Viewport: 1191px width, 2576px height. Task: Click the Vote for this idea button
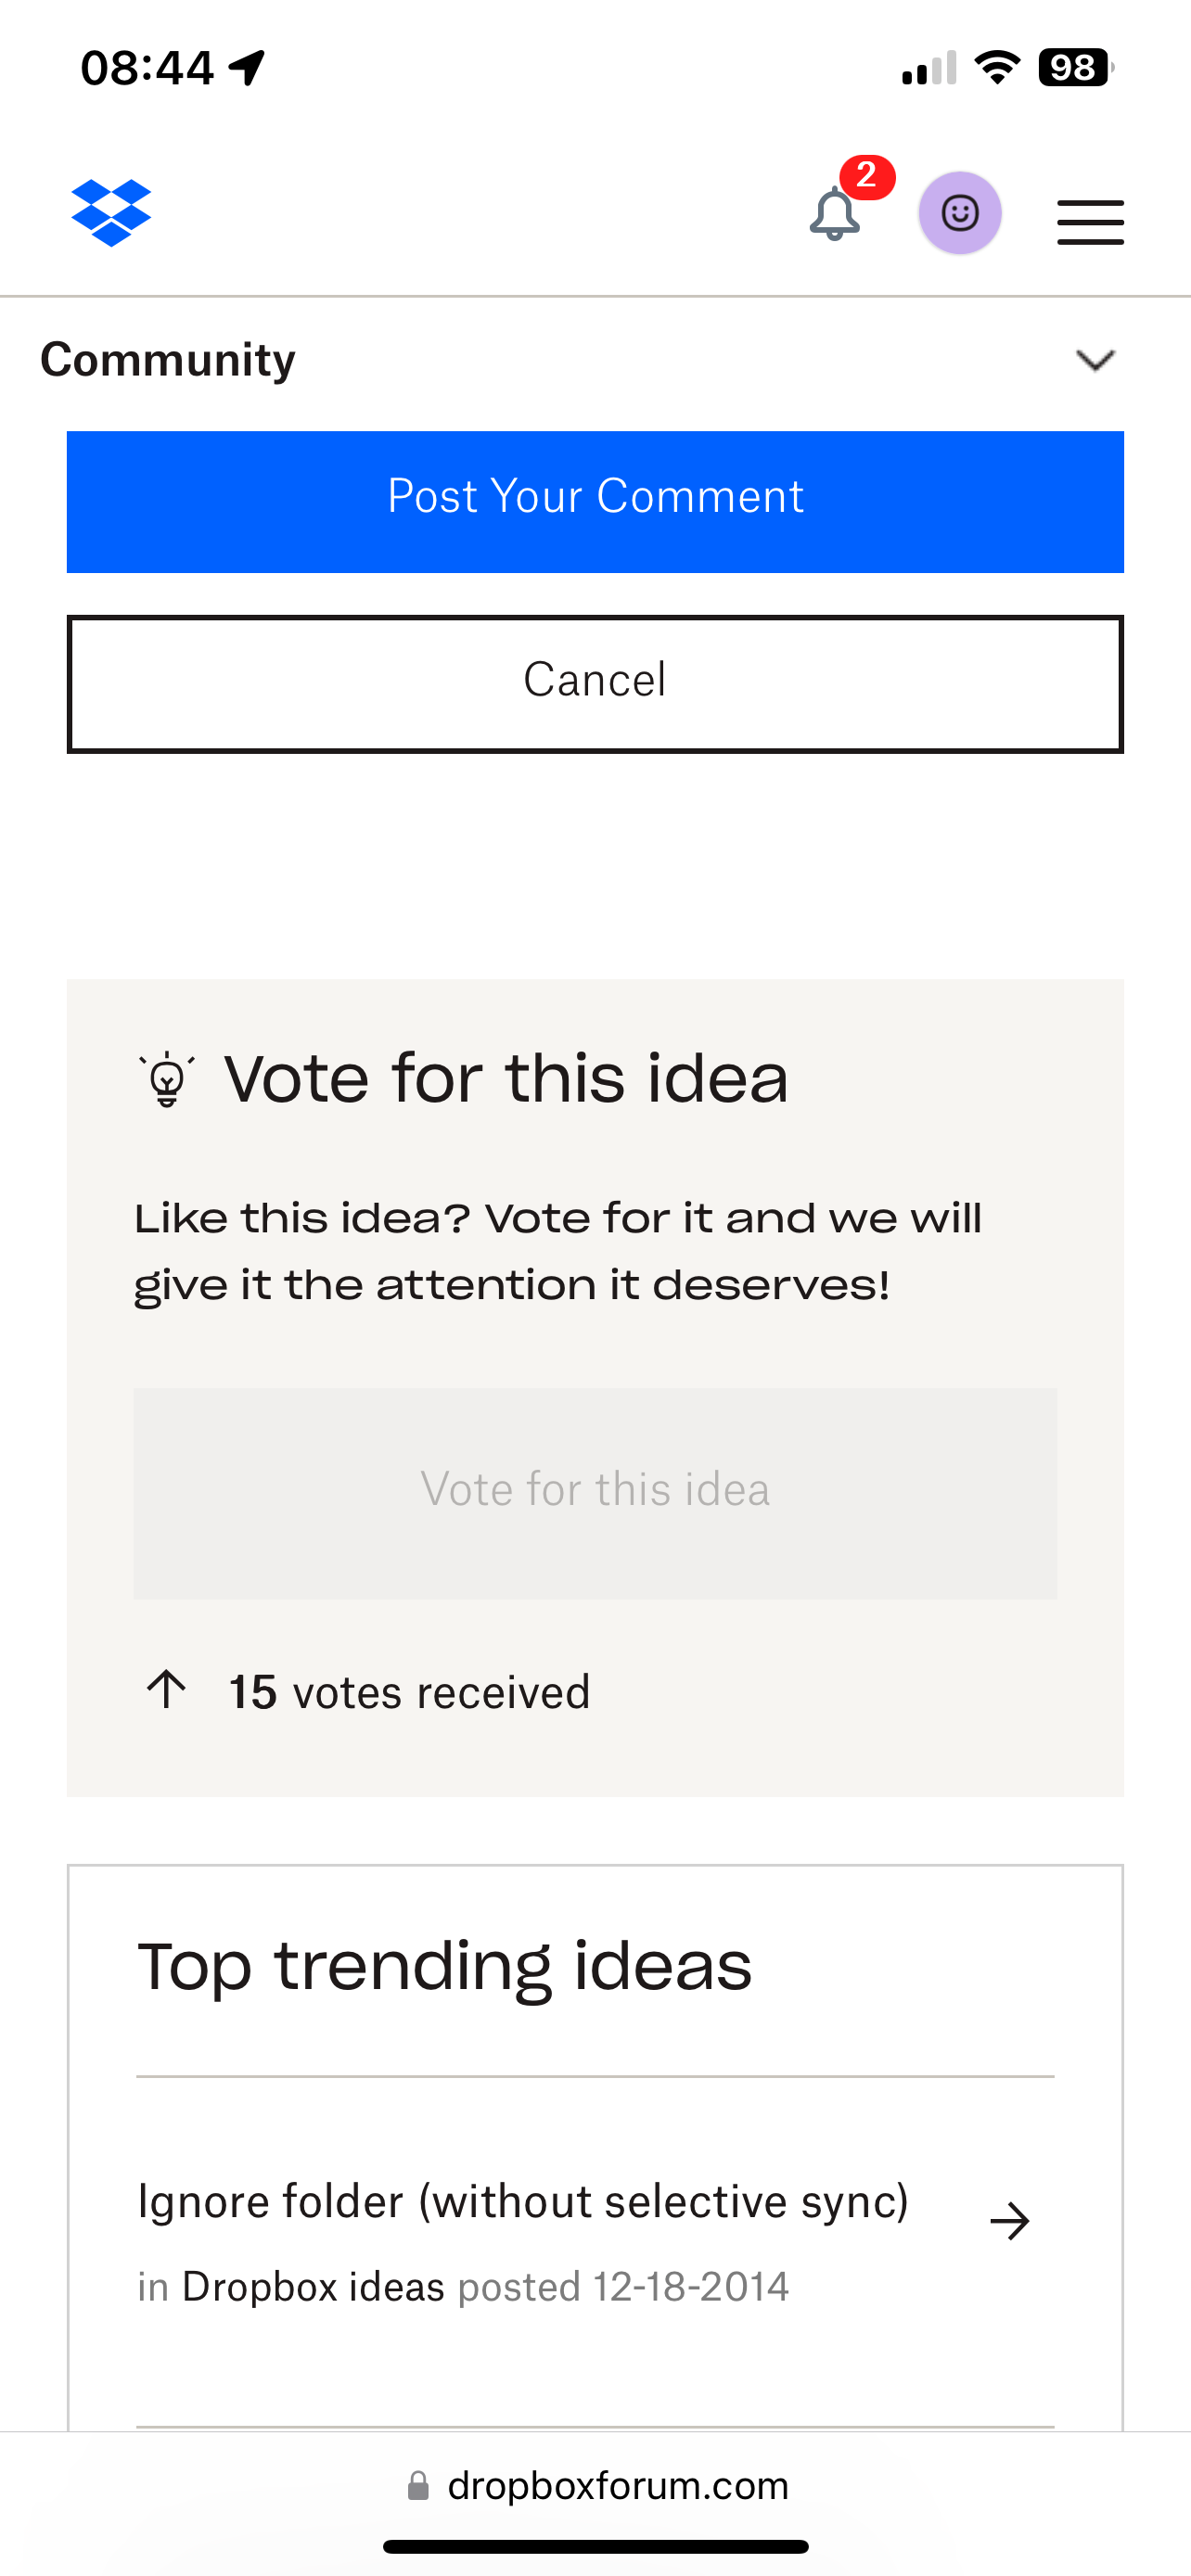tap(595, 1491)
